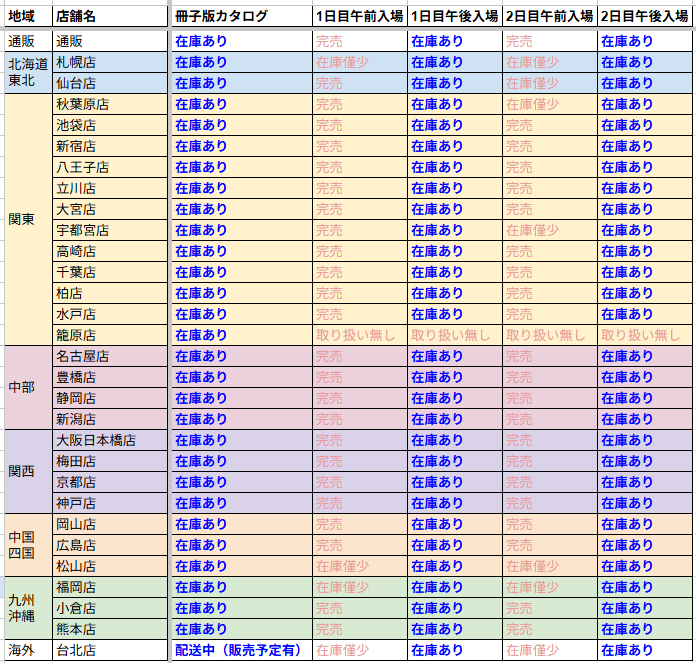Click the 松山店 store name cell
The image size is (696, 663).
110,566
